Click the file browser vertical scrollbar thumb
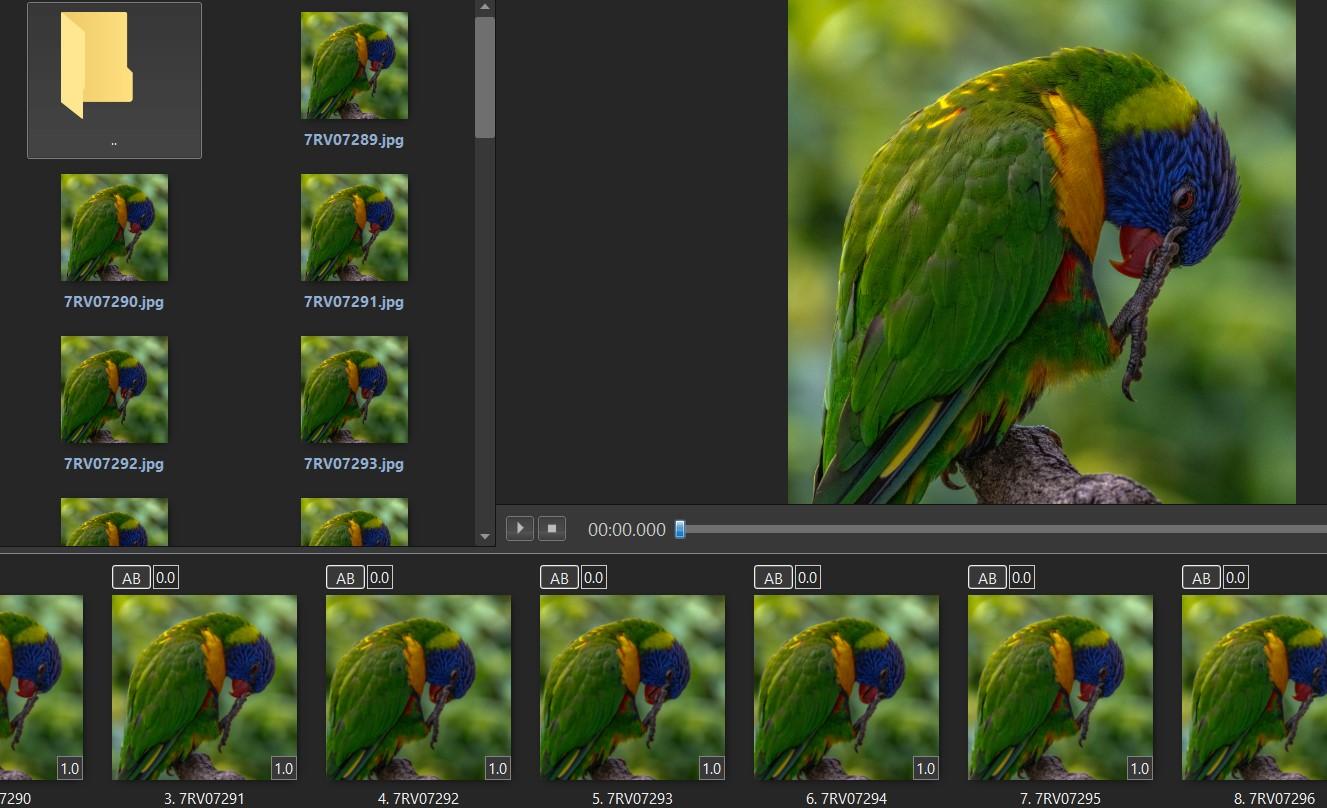The image size is (1327, 808). pyautogui.click(x=485, y=77)
